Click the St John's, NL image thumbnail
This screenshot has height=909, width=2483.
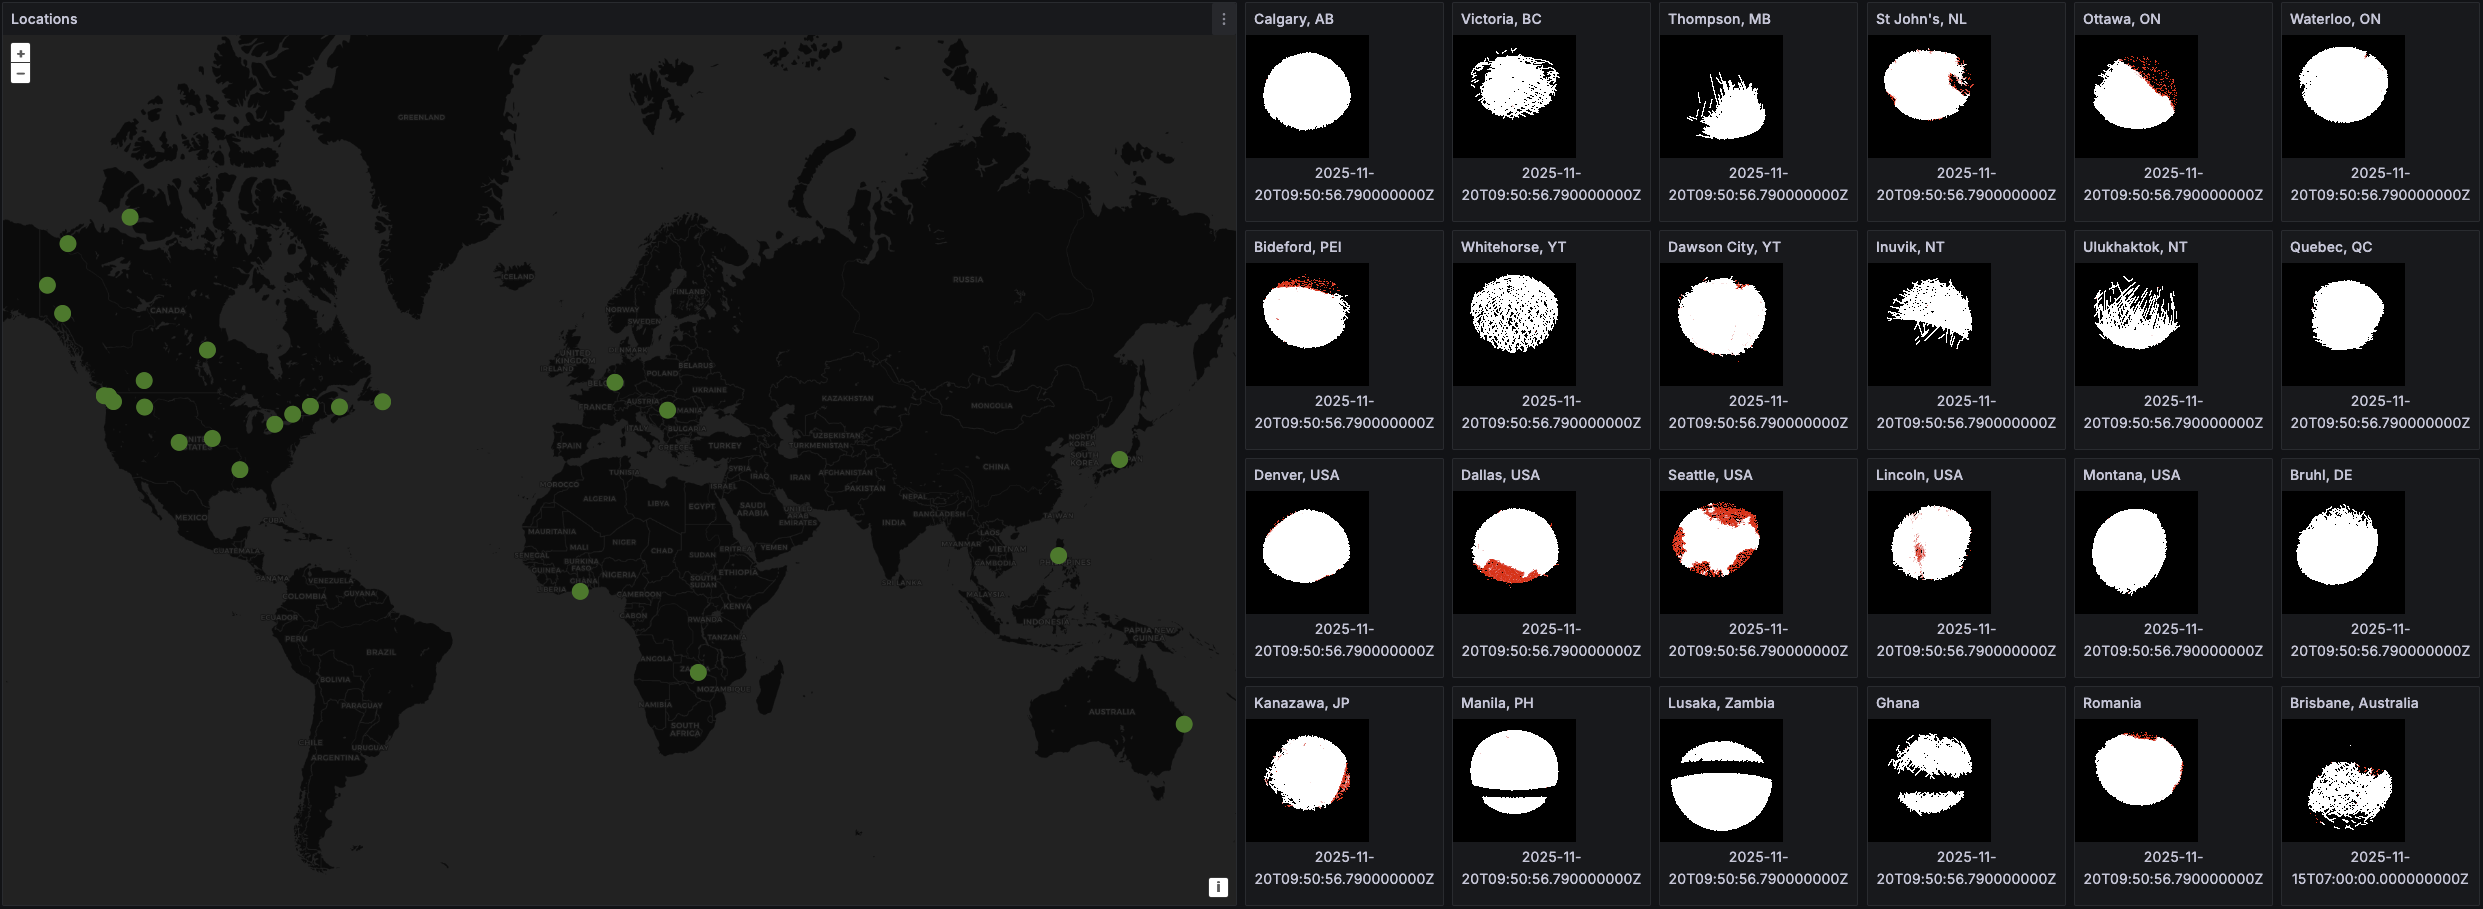pyautogui.click(x=1928, y=96)
